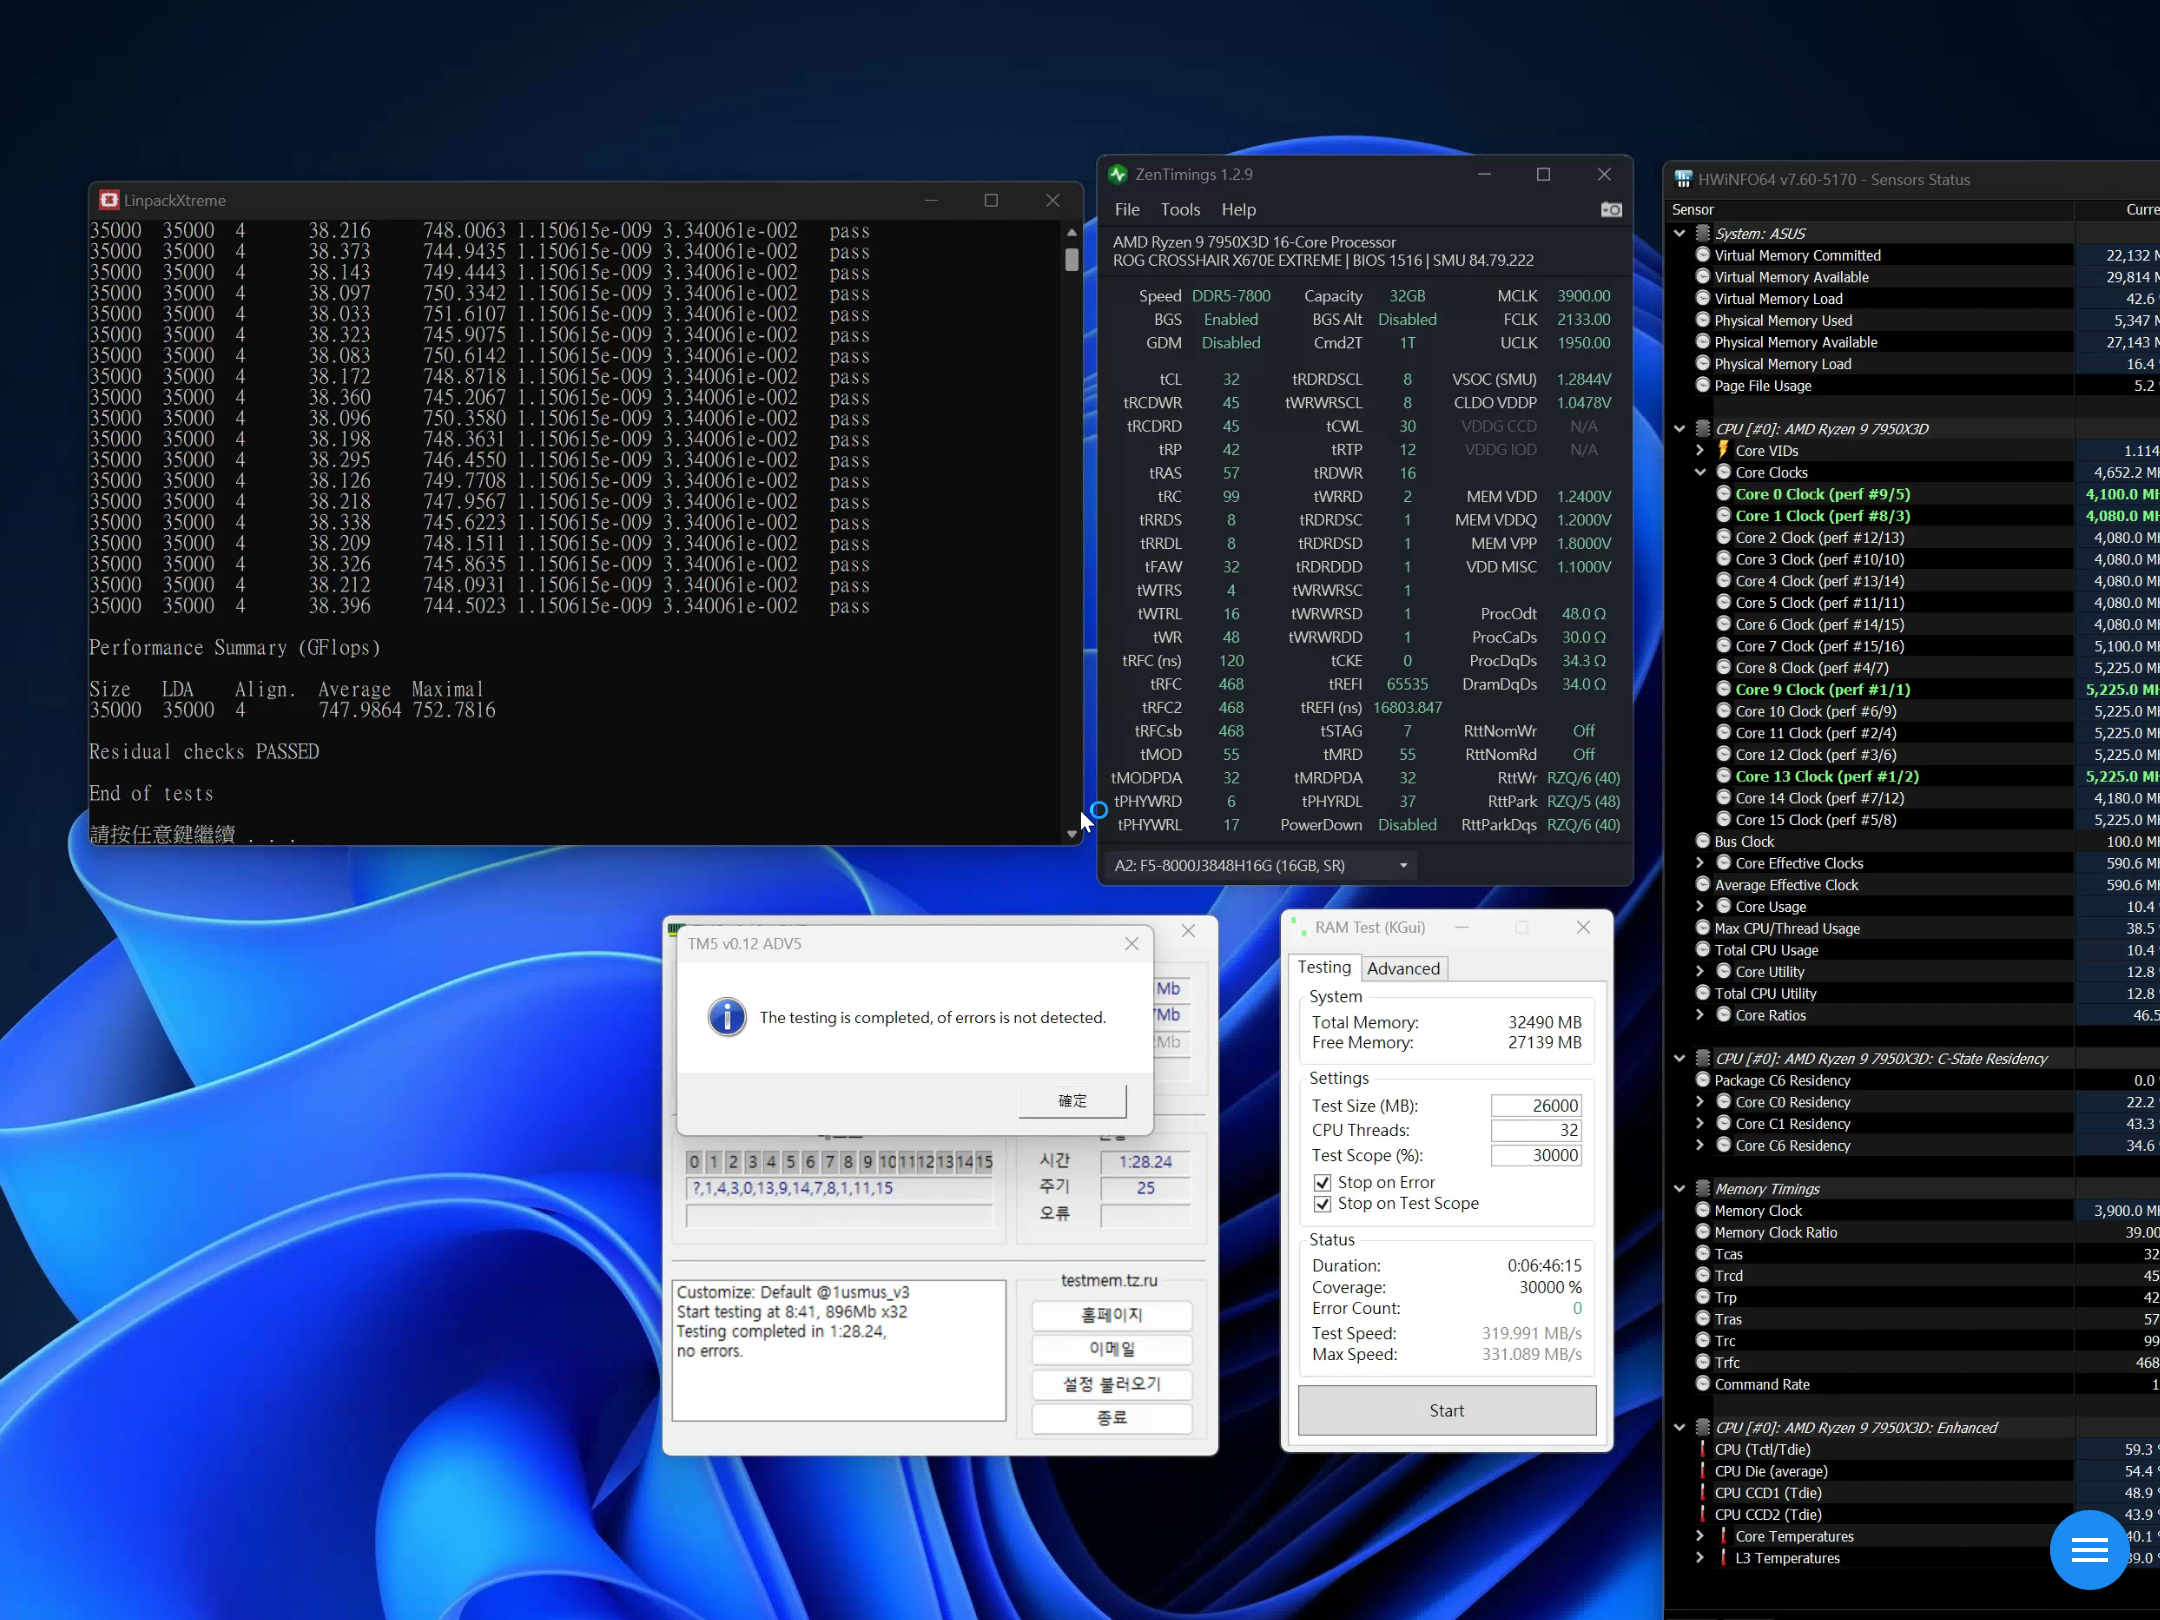Click the 'DDR5-7800' speed value in ZenTimings
The height and width of the screenshot is (1620, 2160).
(1231, 296)
